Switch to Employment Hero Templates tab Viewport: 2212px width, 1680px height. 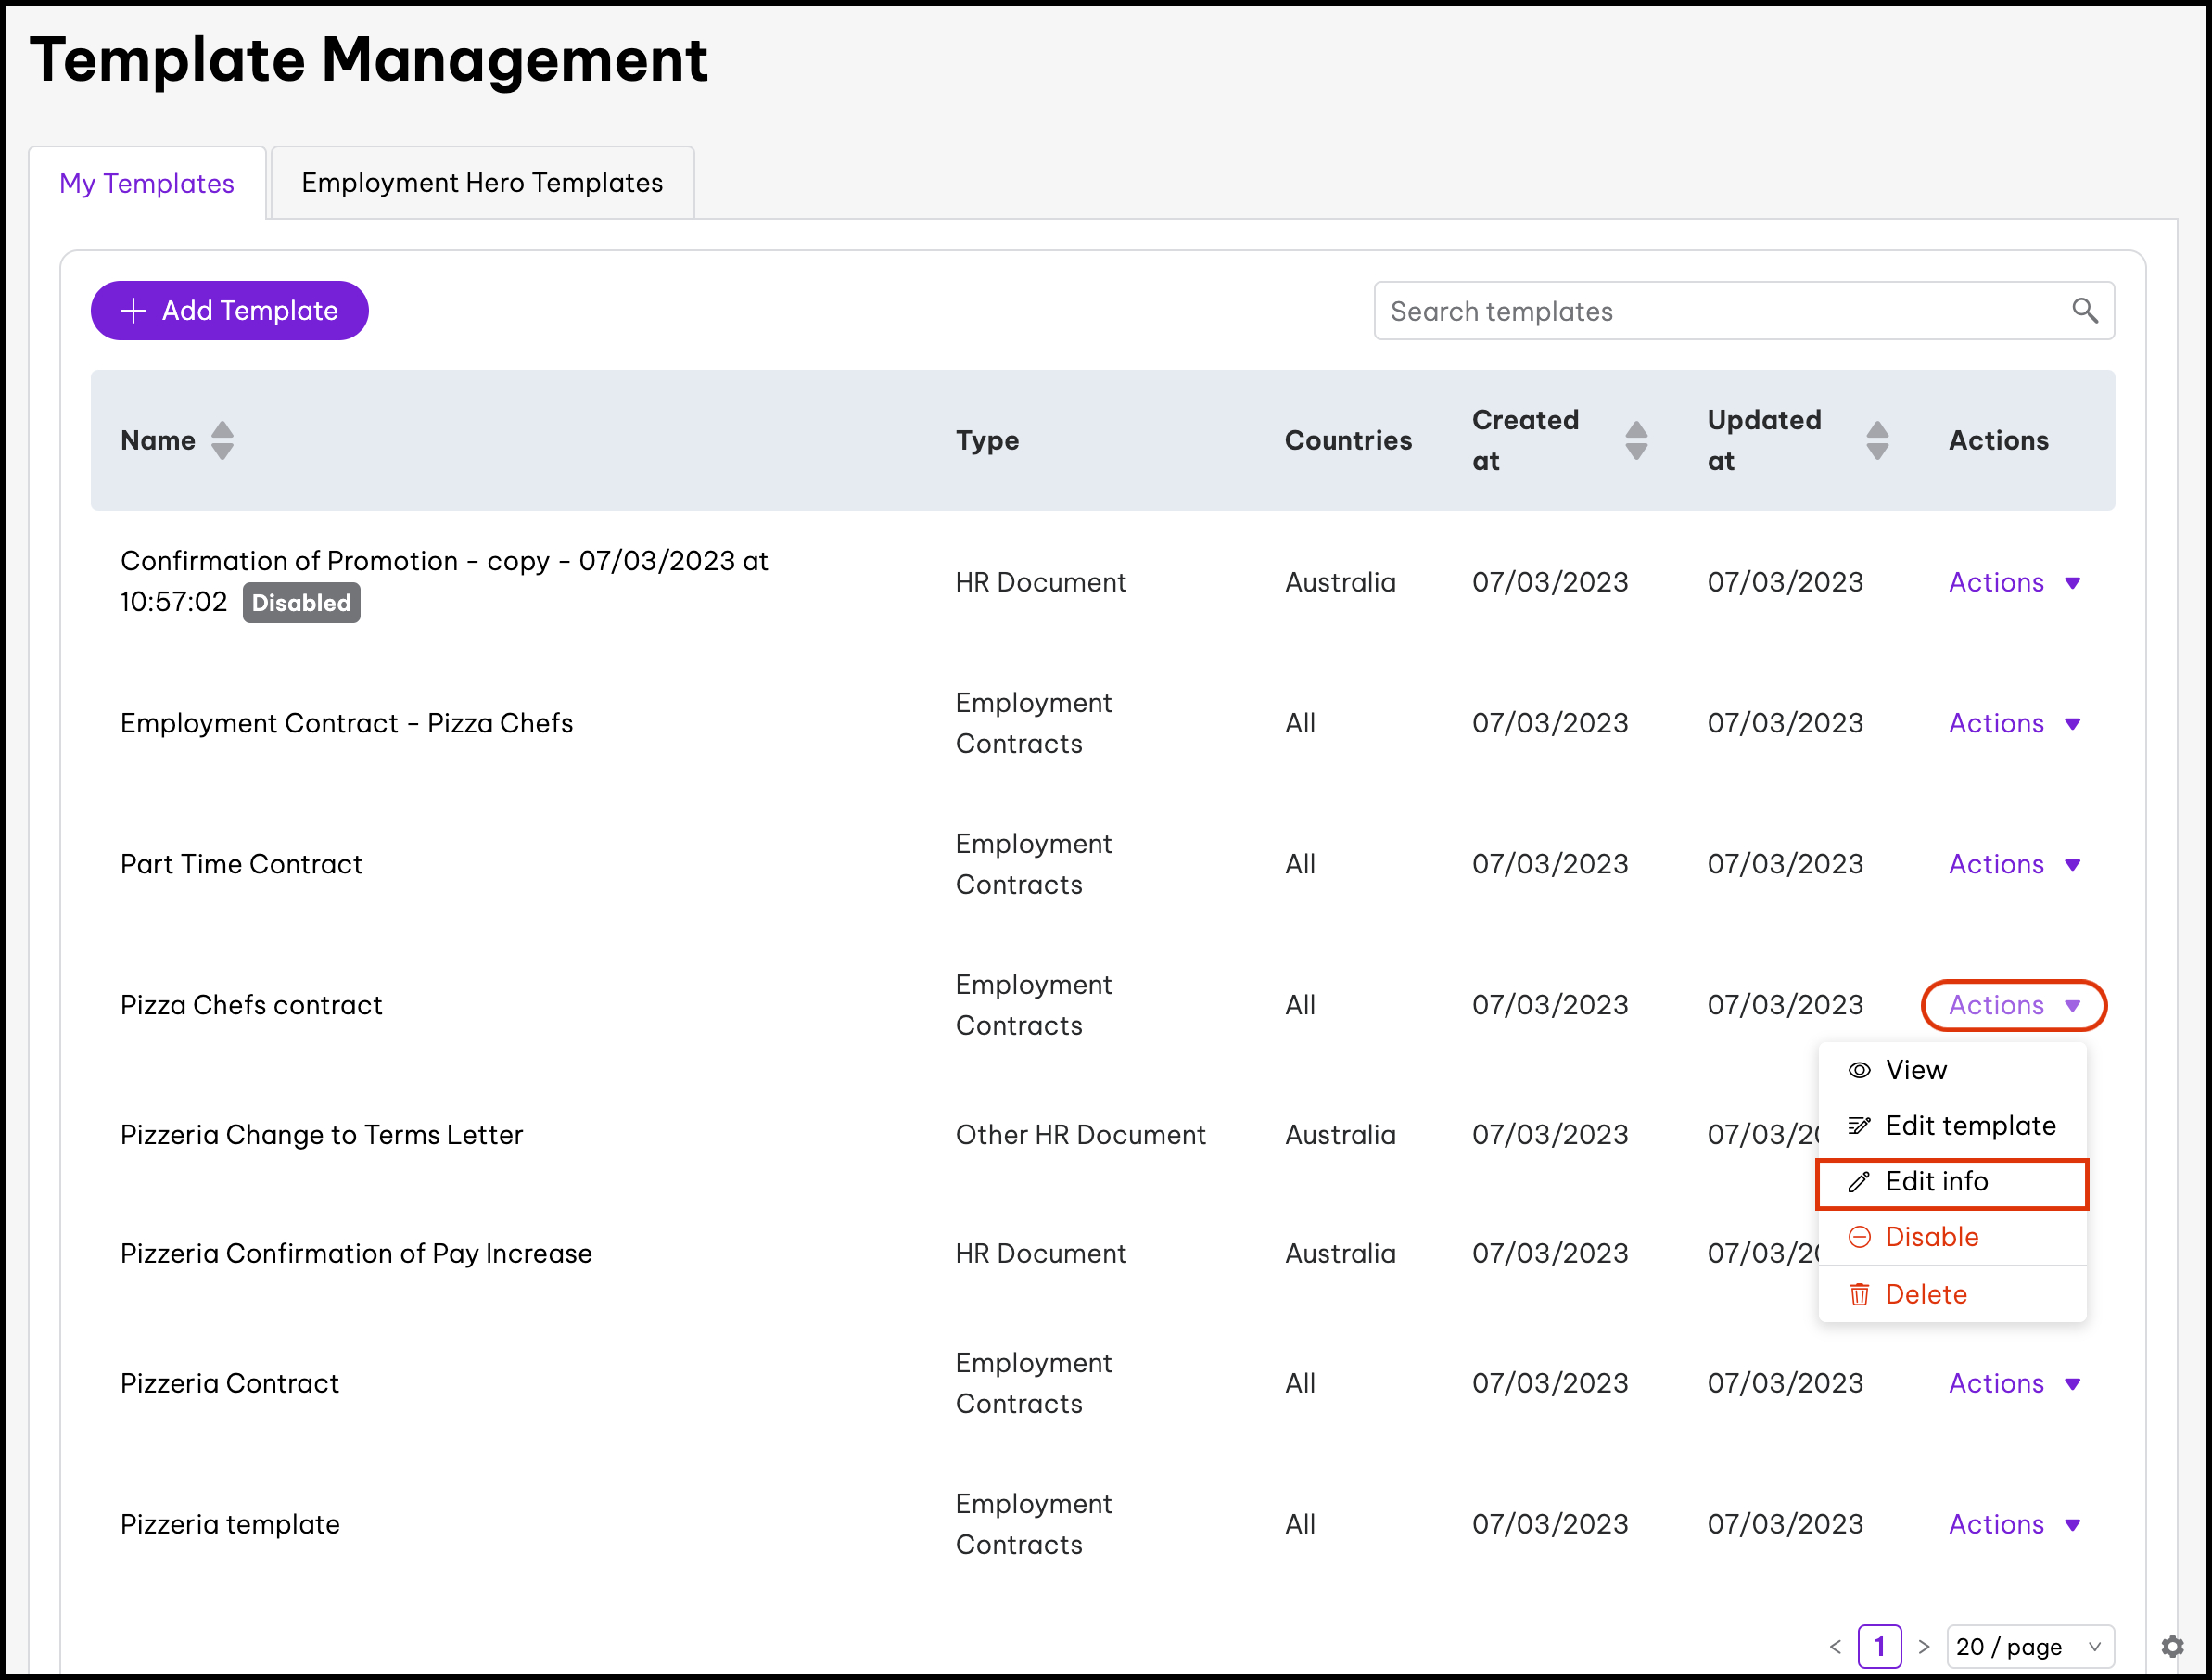tap(482, 183)
